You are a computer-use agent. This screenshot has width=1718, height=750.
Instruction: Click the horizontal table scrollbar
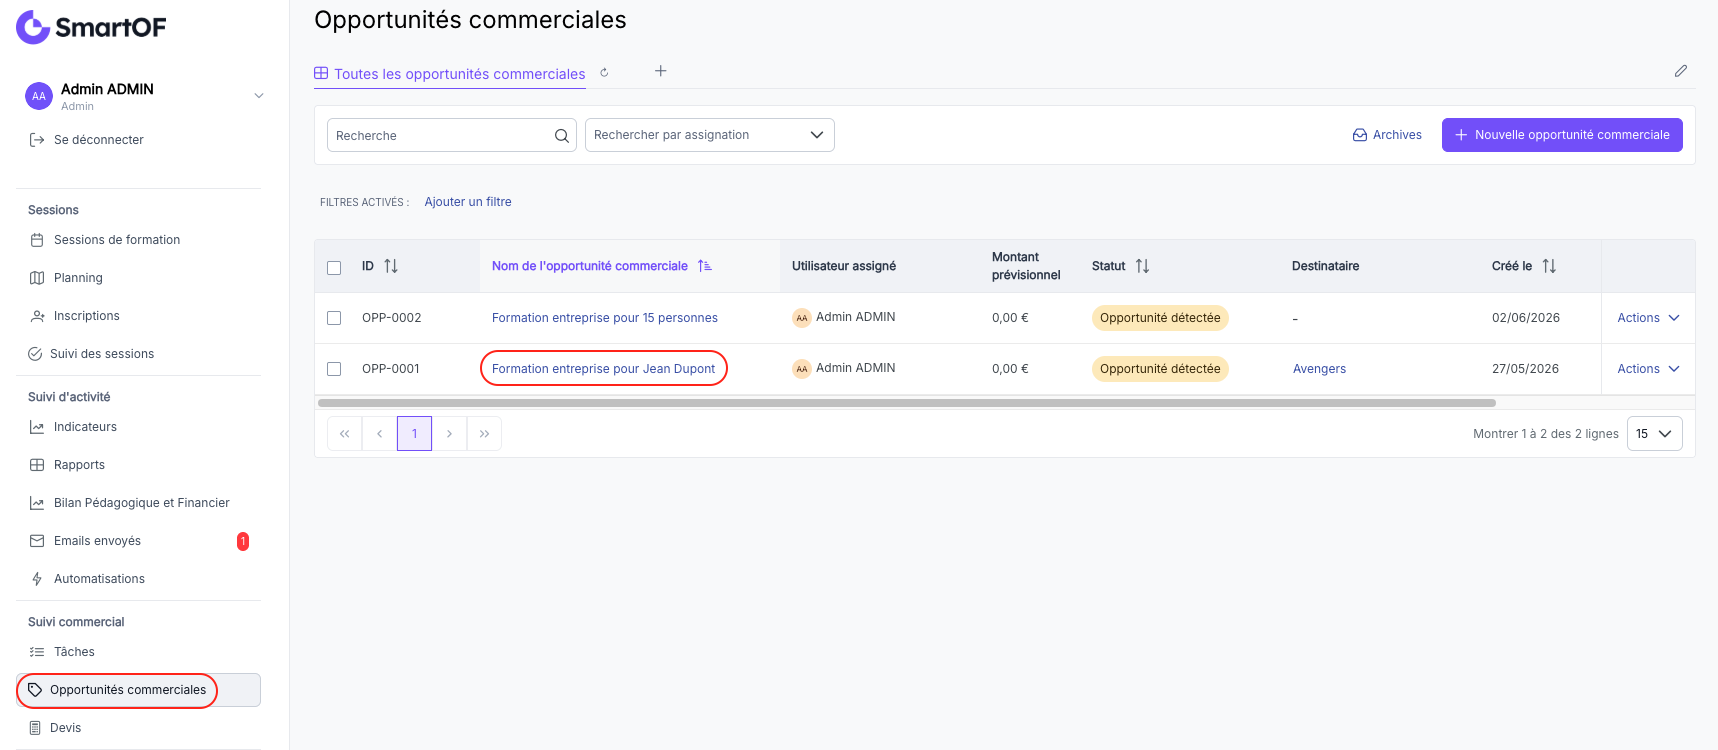(x=907, y=403)
